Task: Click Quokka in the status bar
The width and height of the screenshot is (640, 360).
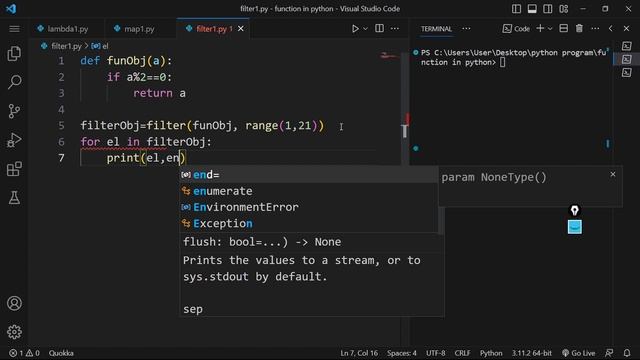Action: click(61, 353)
